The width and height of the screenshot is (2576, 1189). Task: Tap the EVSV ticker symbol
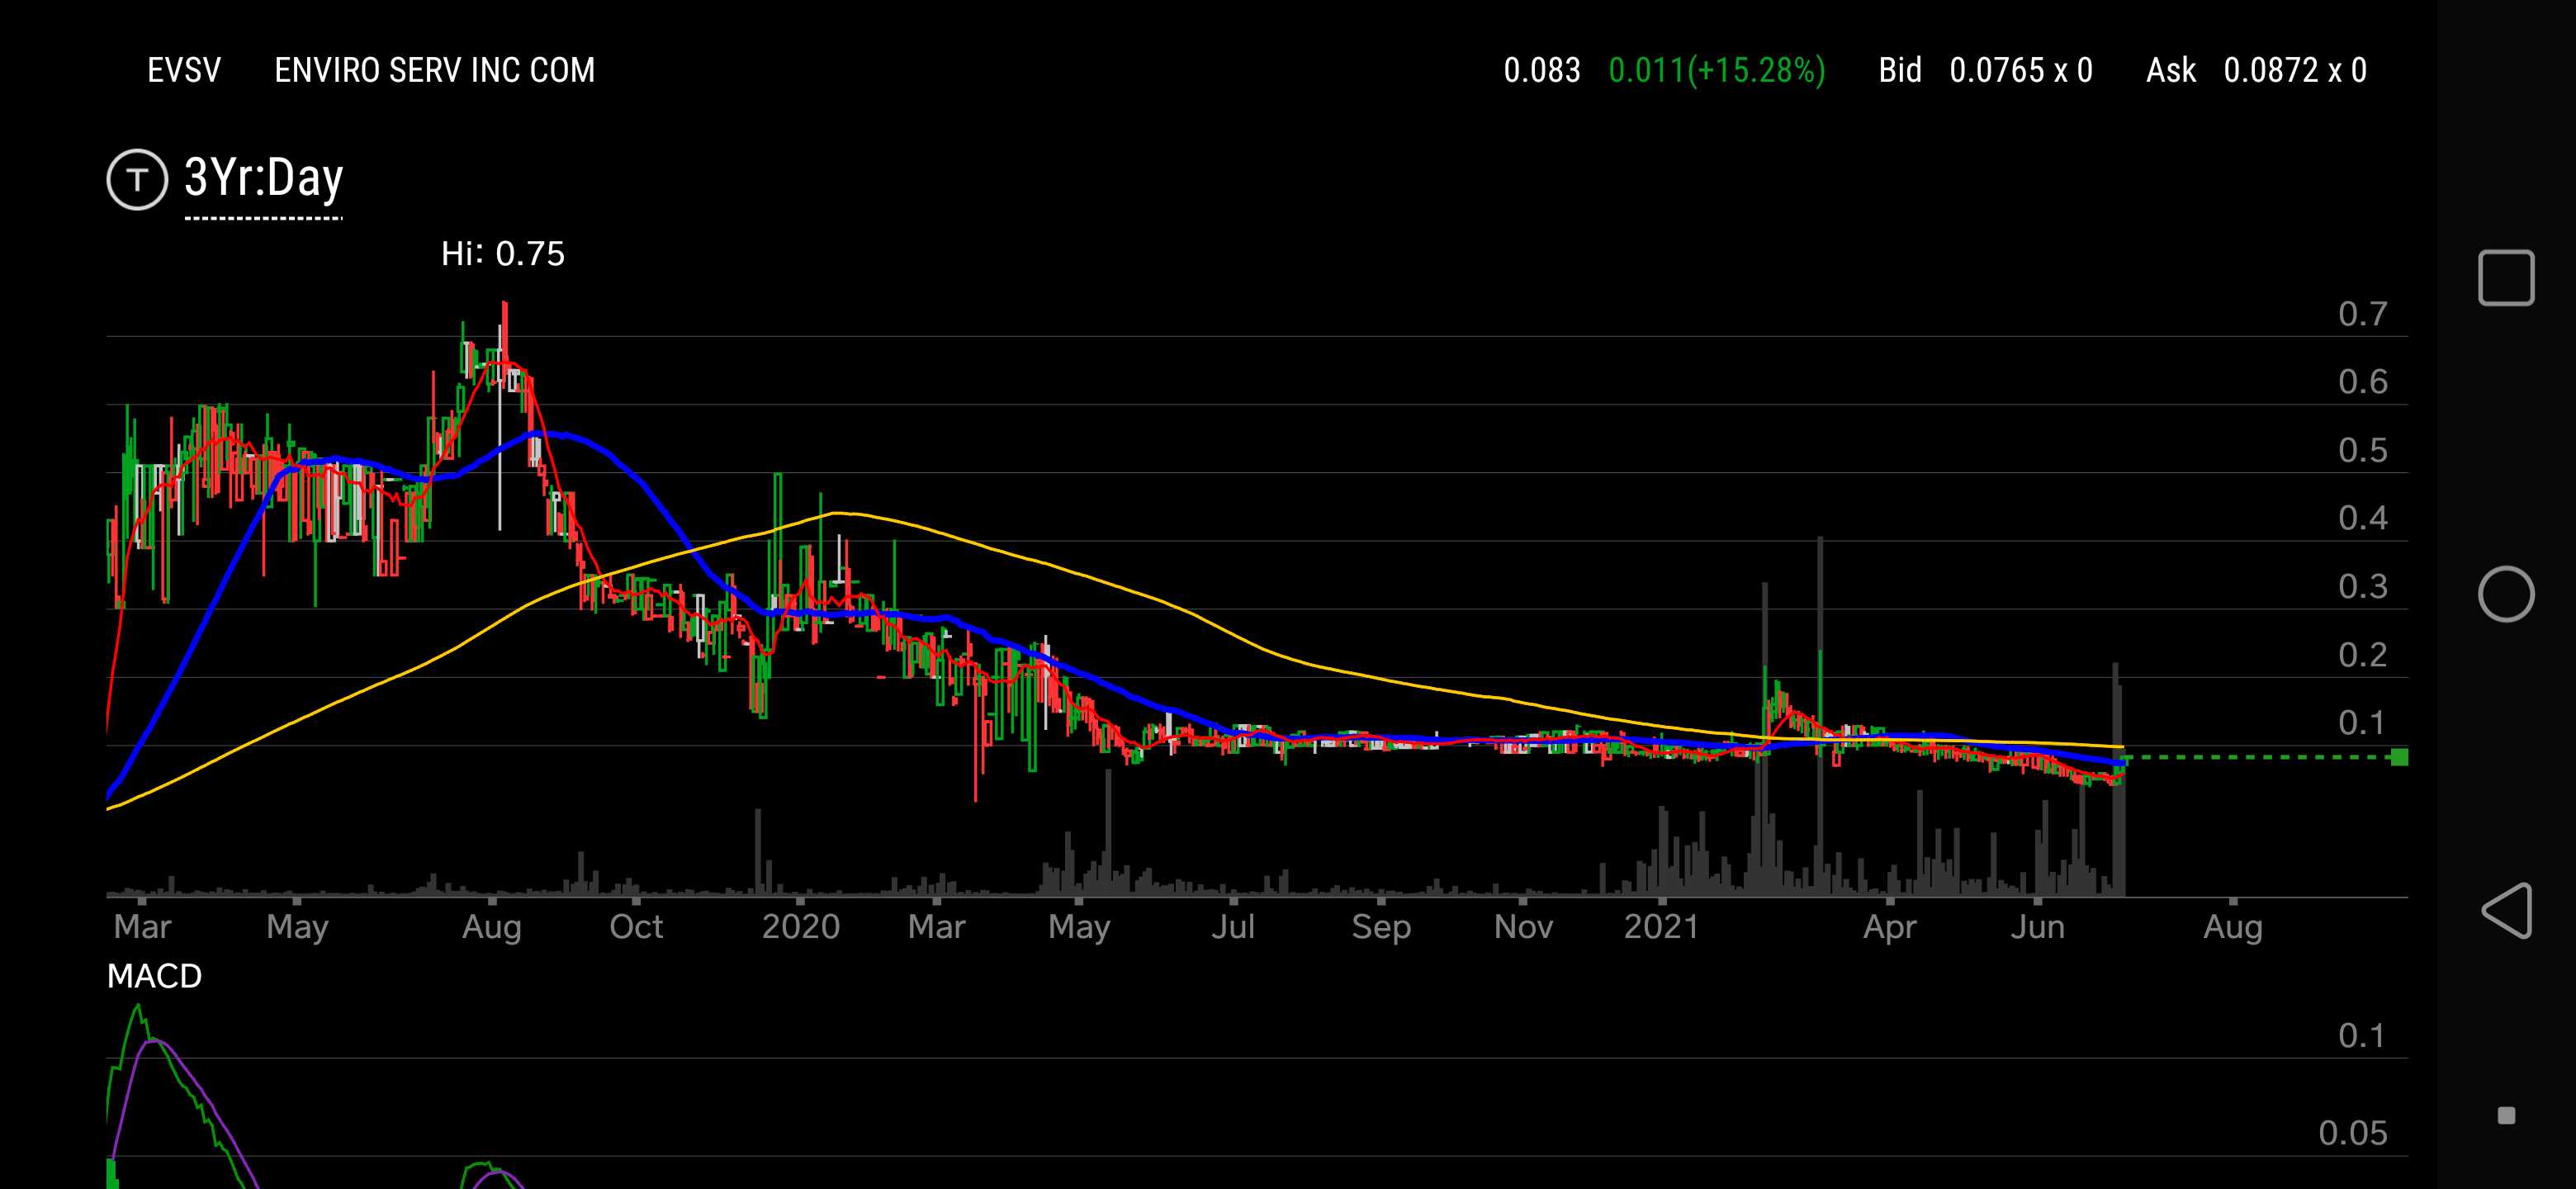184,70
